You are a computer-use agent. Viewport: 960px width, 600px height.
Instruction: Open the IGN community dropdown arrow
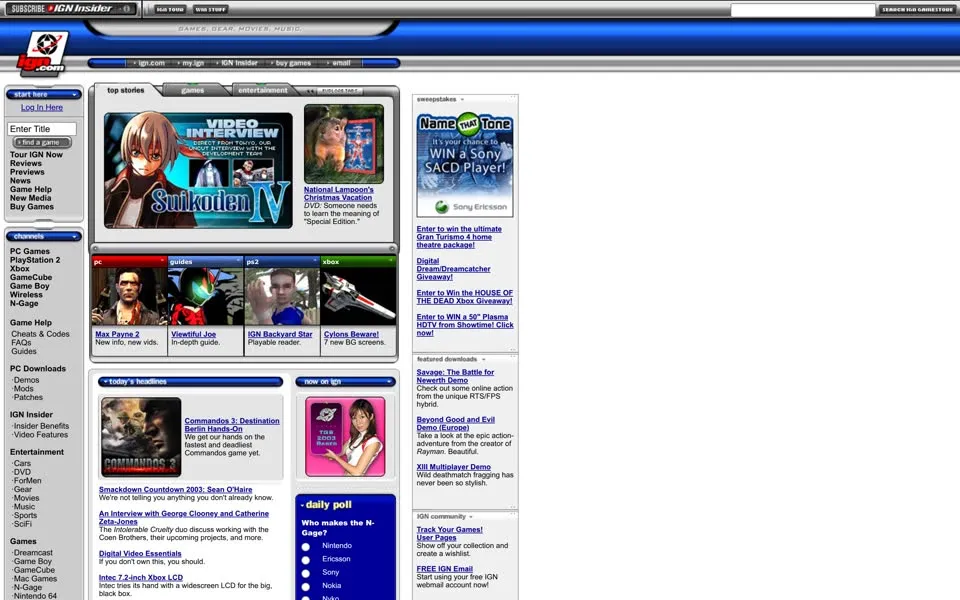point(471,517)
